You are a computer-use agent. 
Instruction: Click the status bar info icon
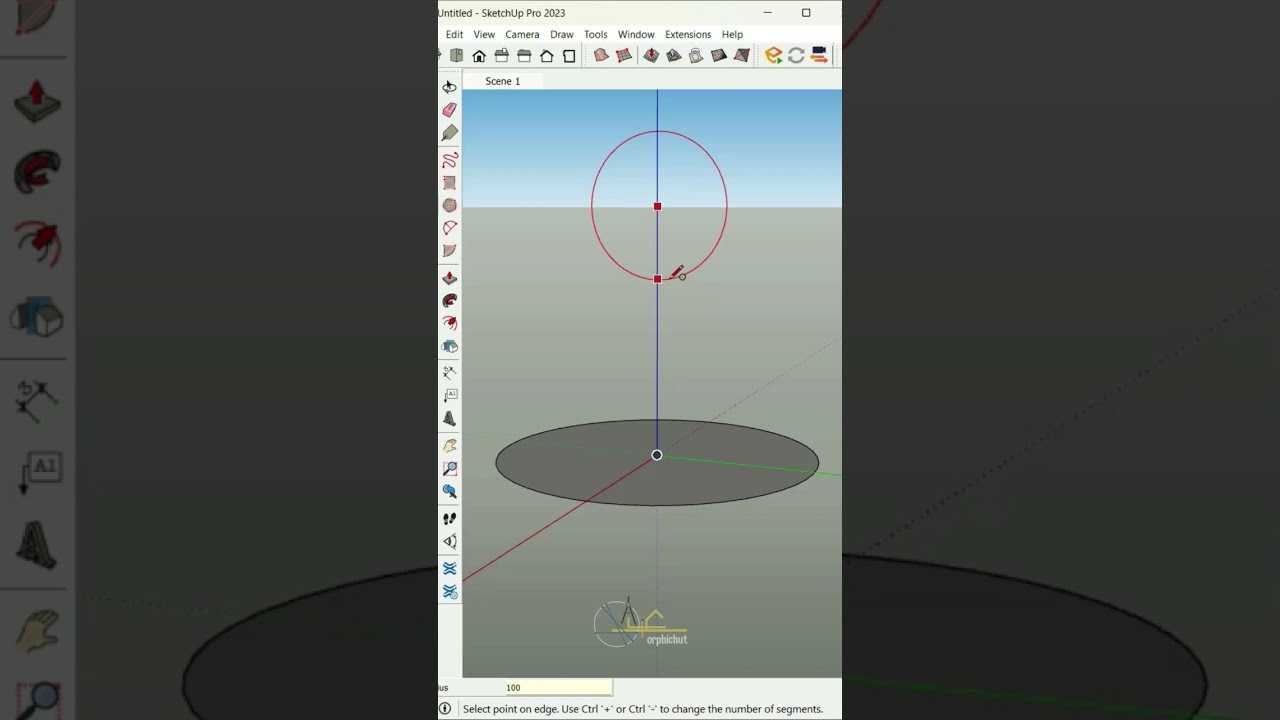point(445,709)
